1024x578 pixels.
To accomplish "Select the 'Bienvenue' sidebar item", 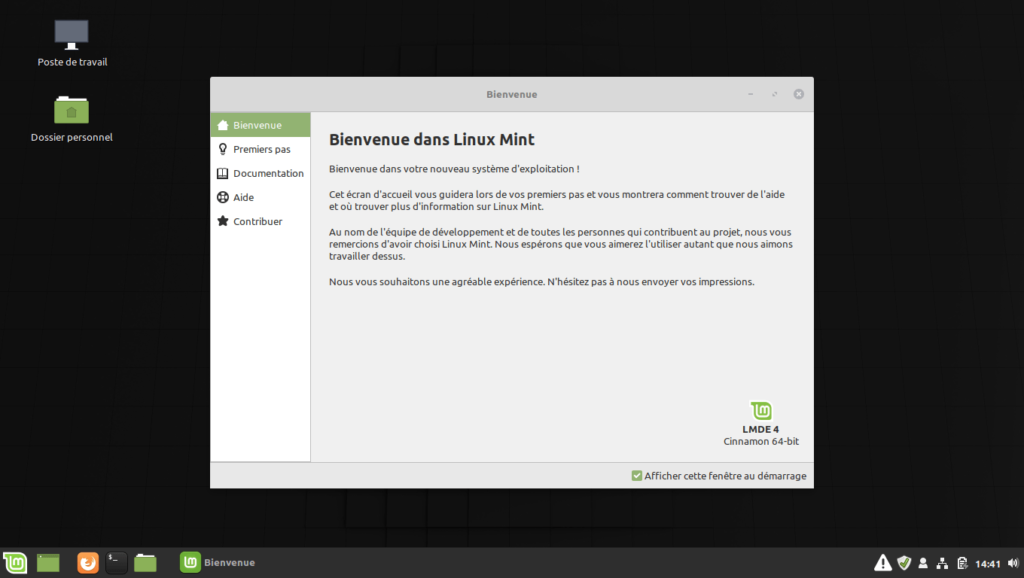I will click(x=257, y=125).
